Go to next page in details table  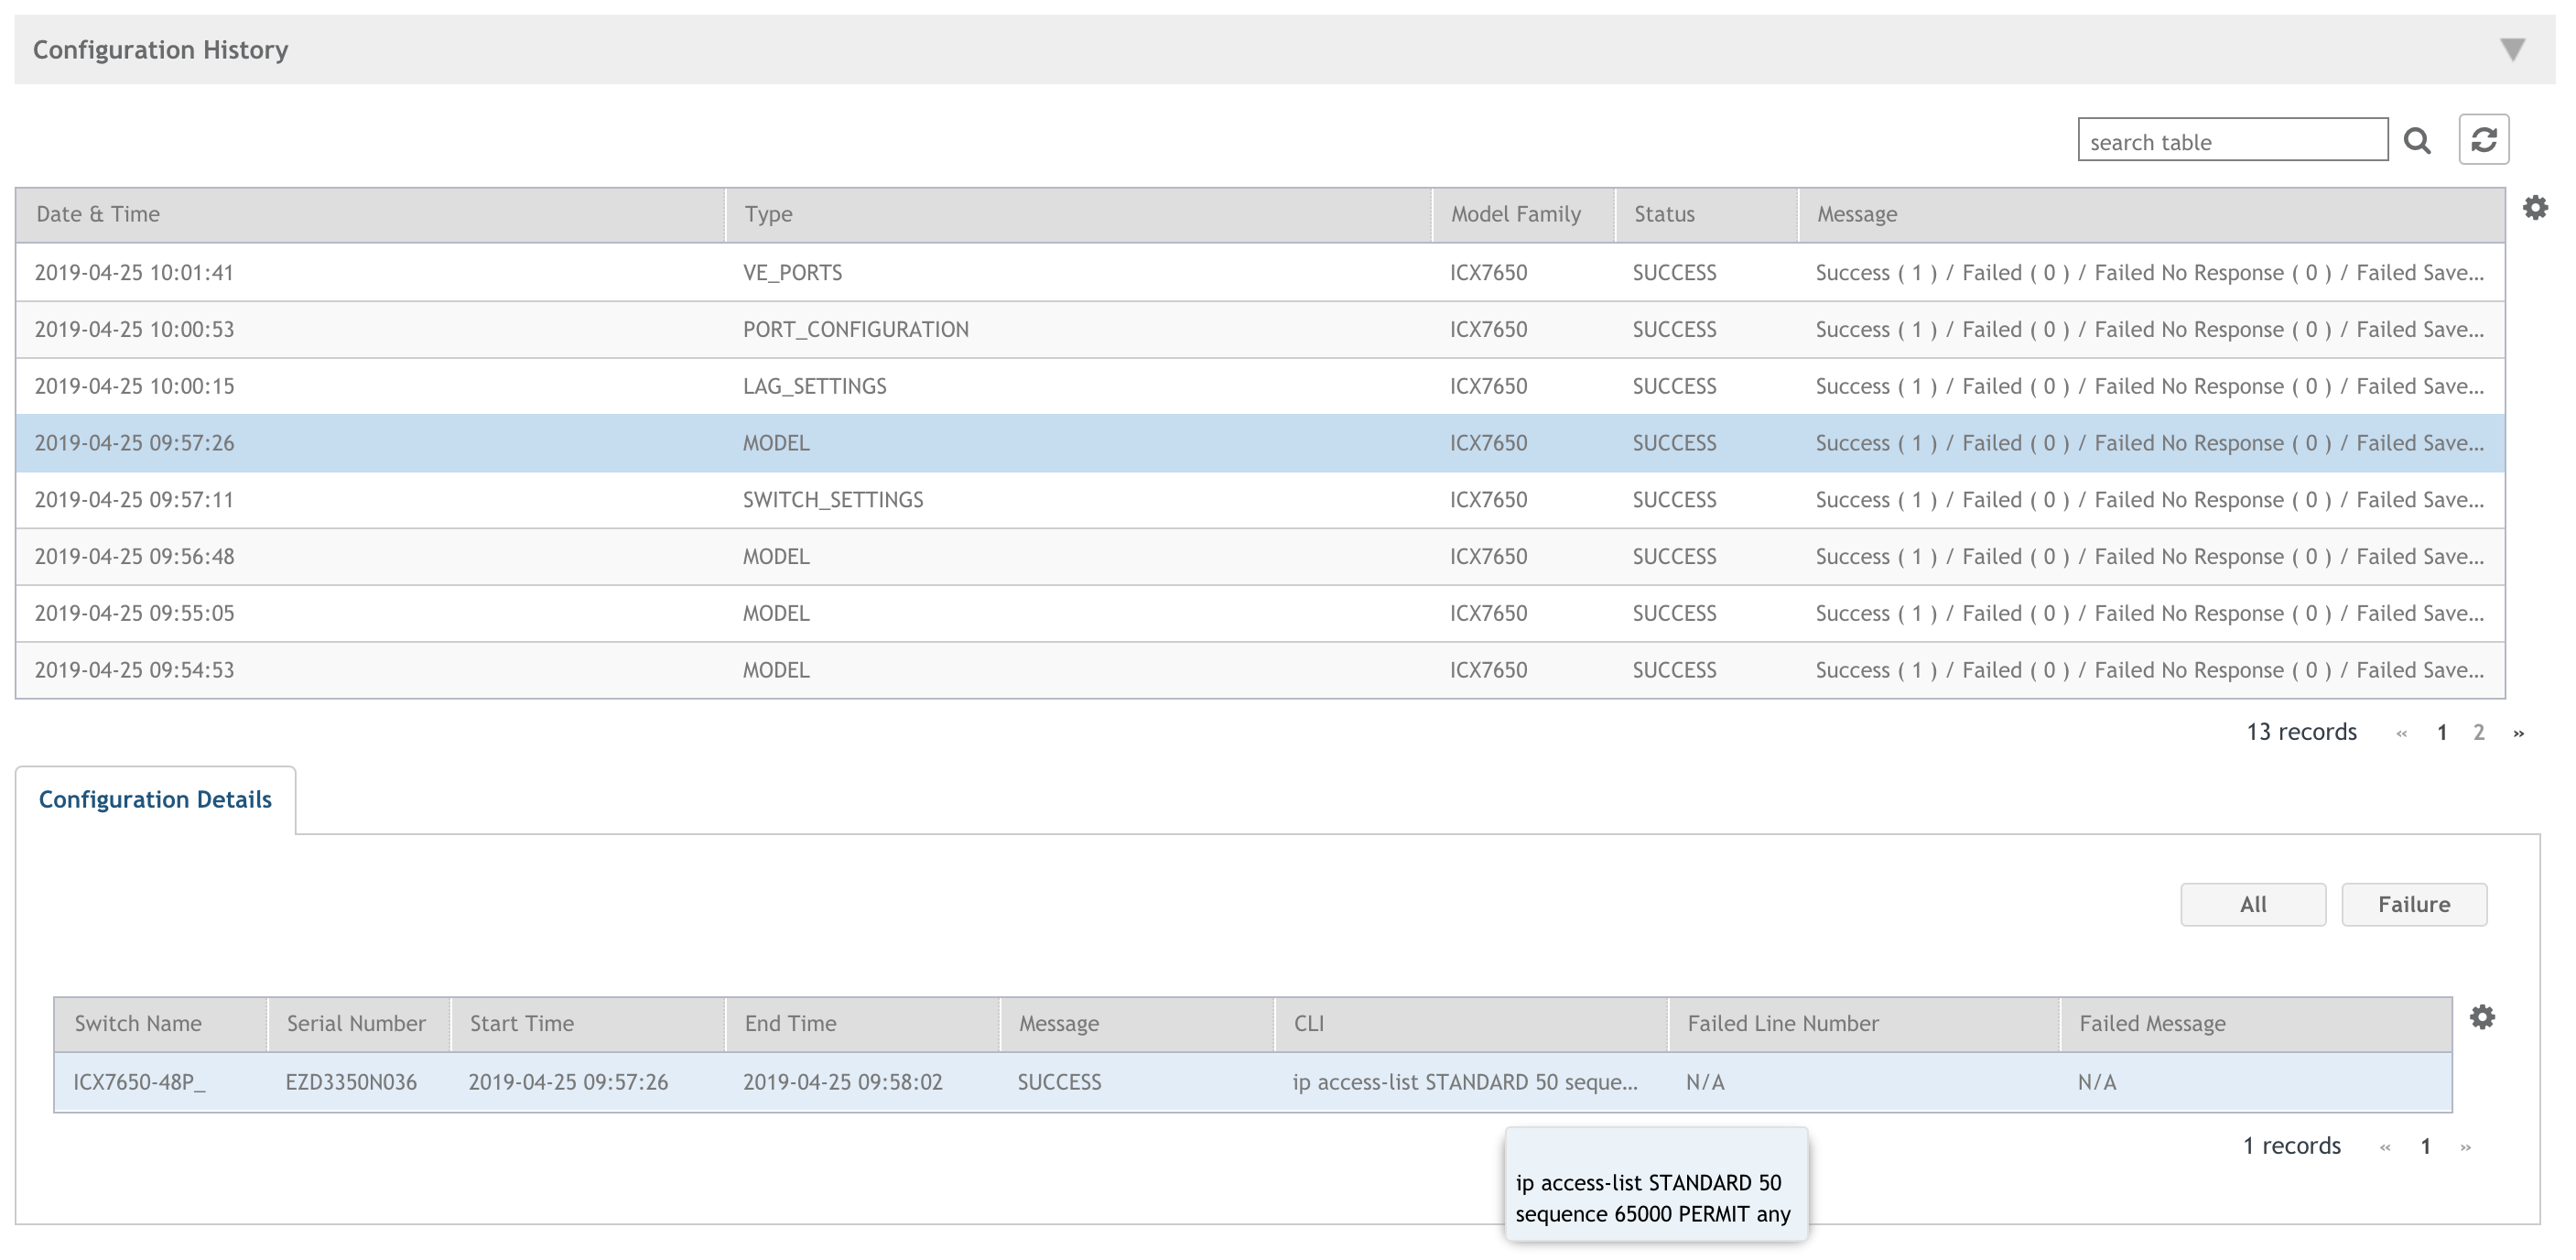pyautogui.click(x=2465, y=1147)
